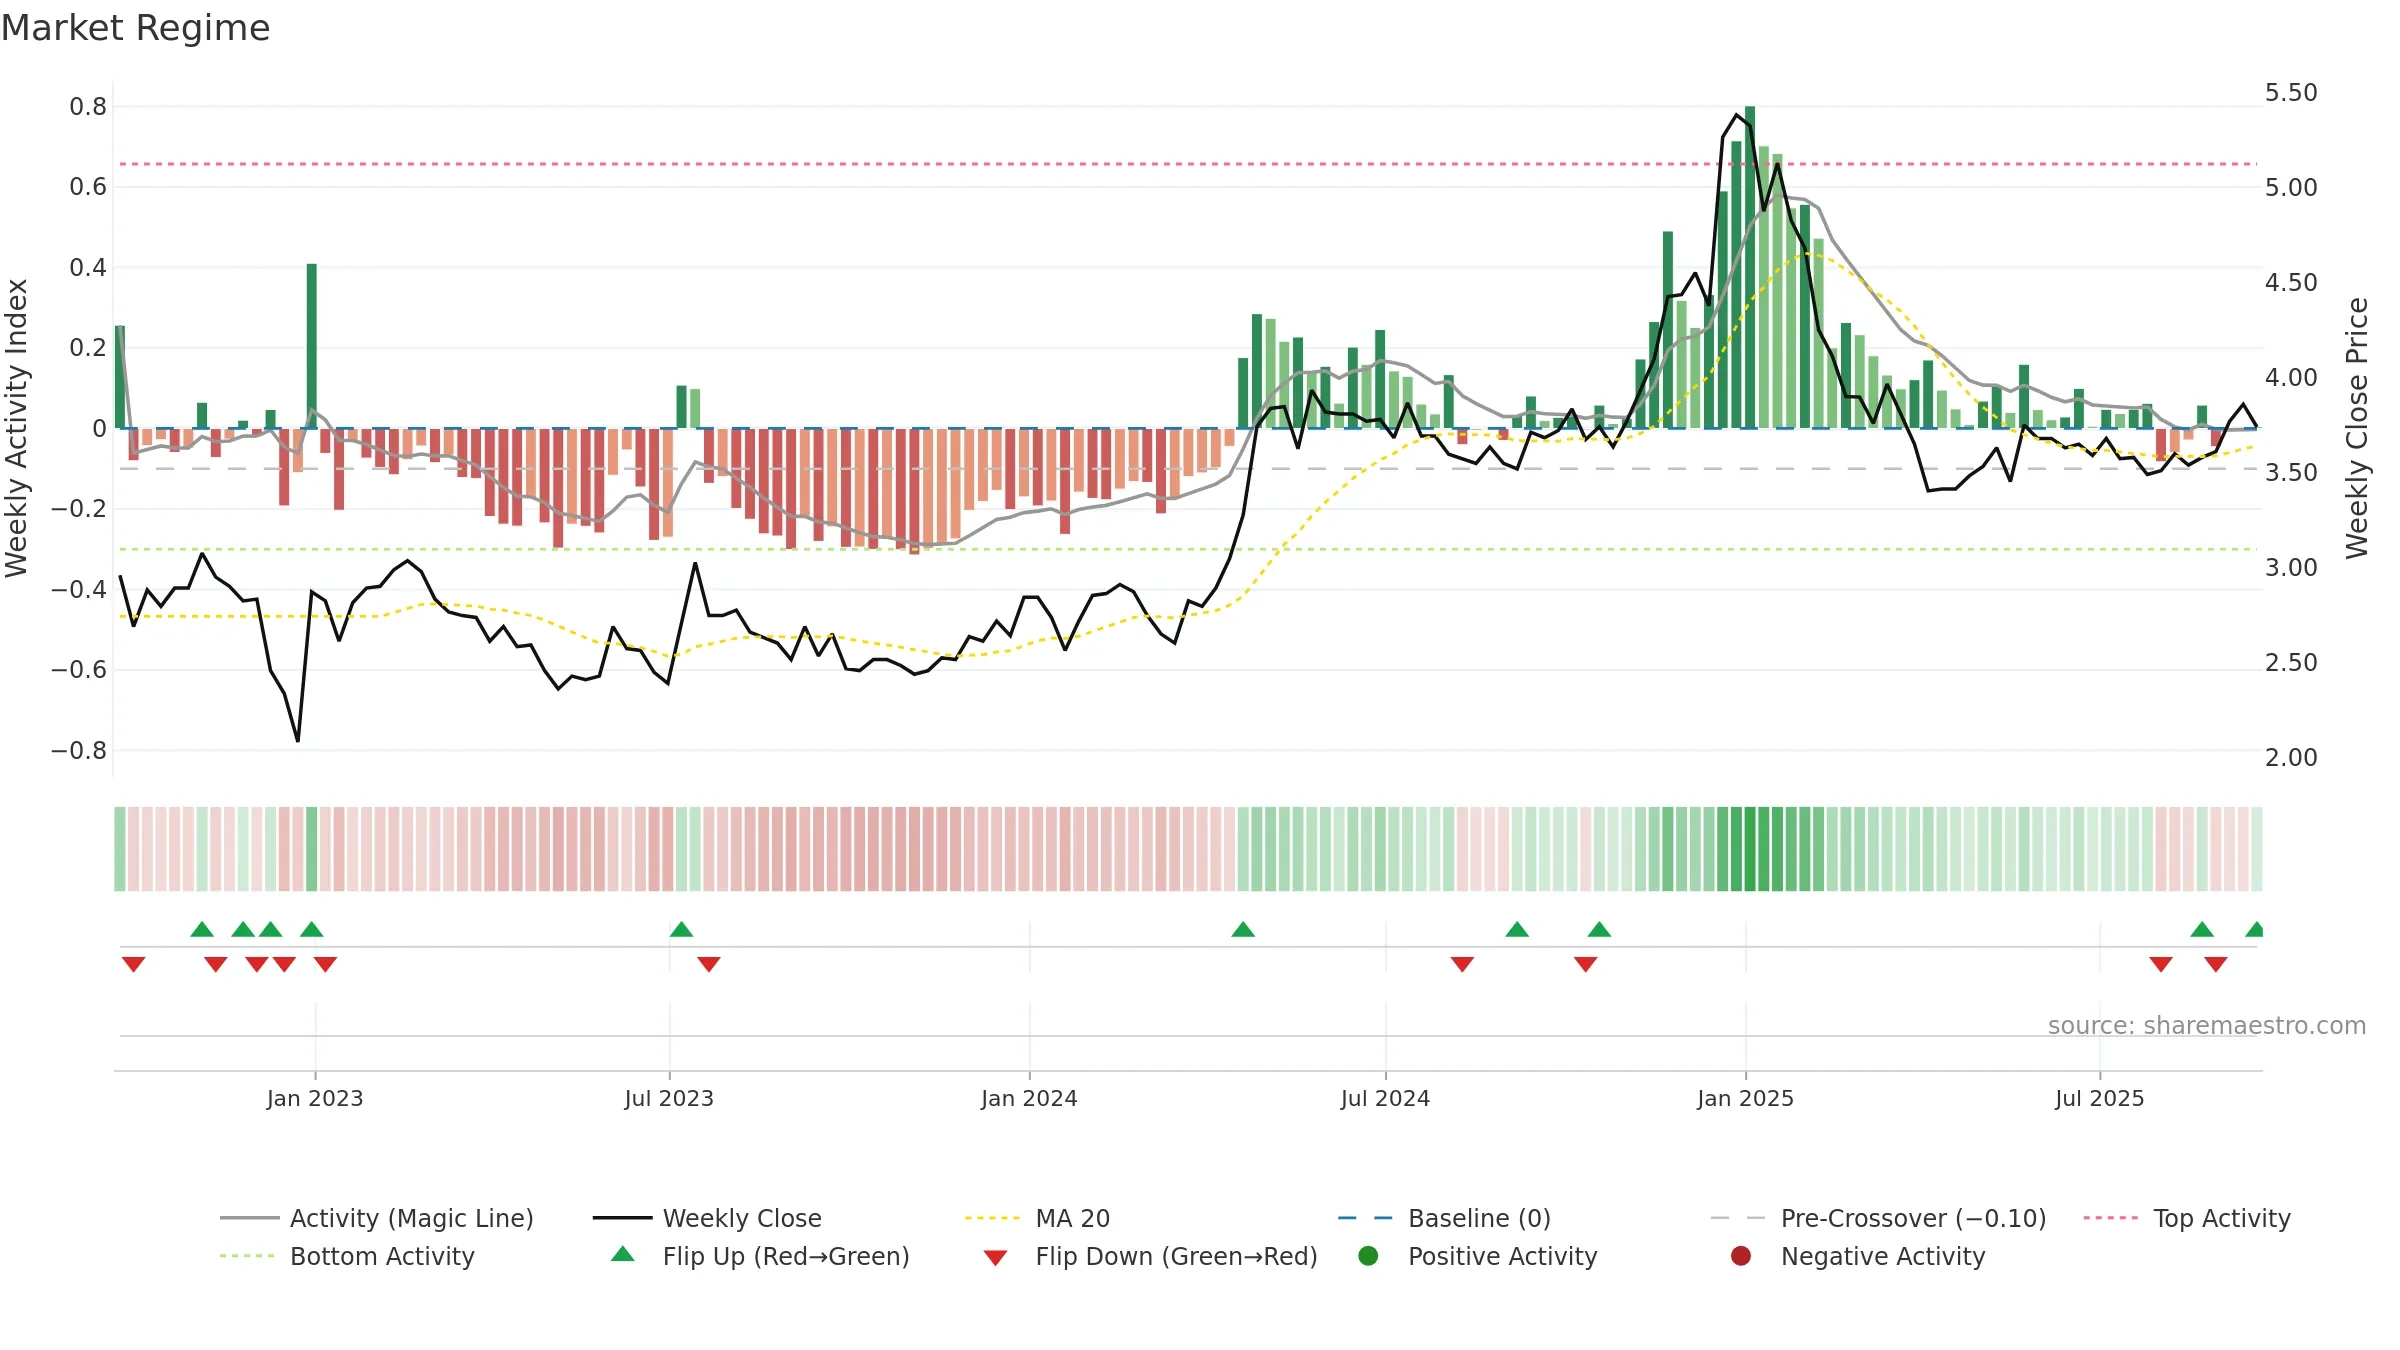2400x1350 pixels.
Task: Toggle the Baseline (0) legend entry
Action: coord(1445,1218)
